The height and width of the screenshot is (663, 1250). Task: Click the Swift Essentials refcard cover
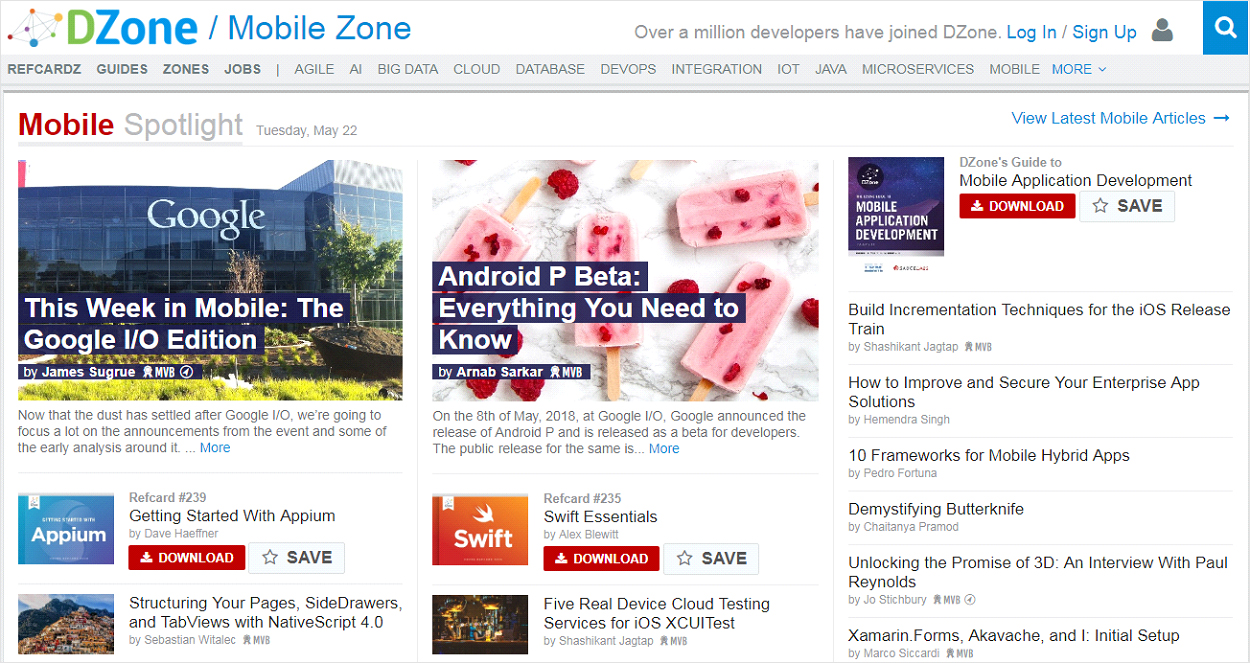click(x=480, y=529)
